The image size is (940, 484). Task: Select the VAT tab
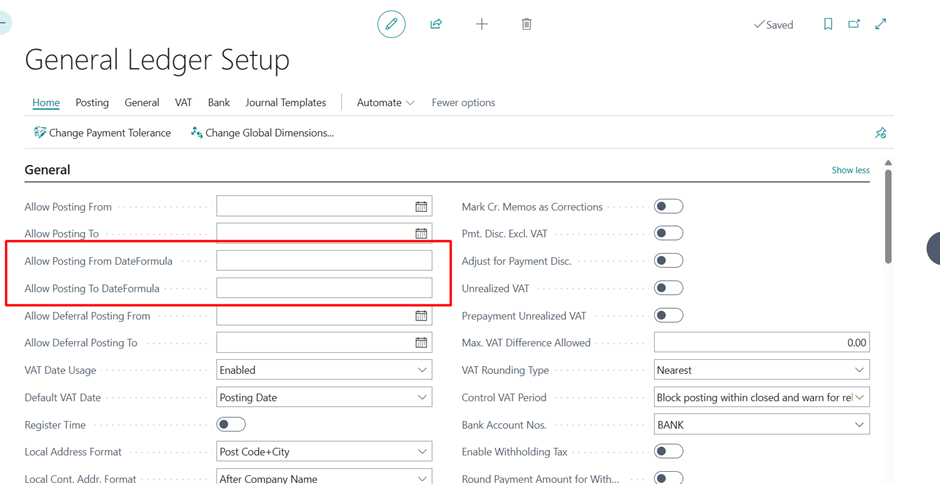183,103
